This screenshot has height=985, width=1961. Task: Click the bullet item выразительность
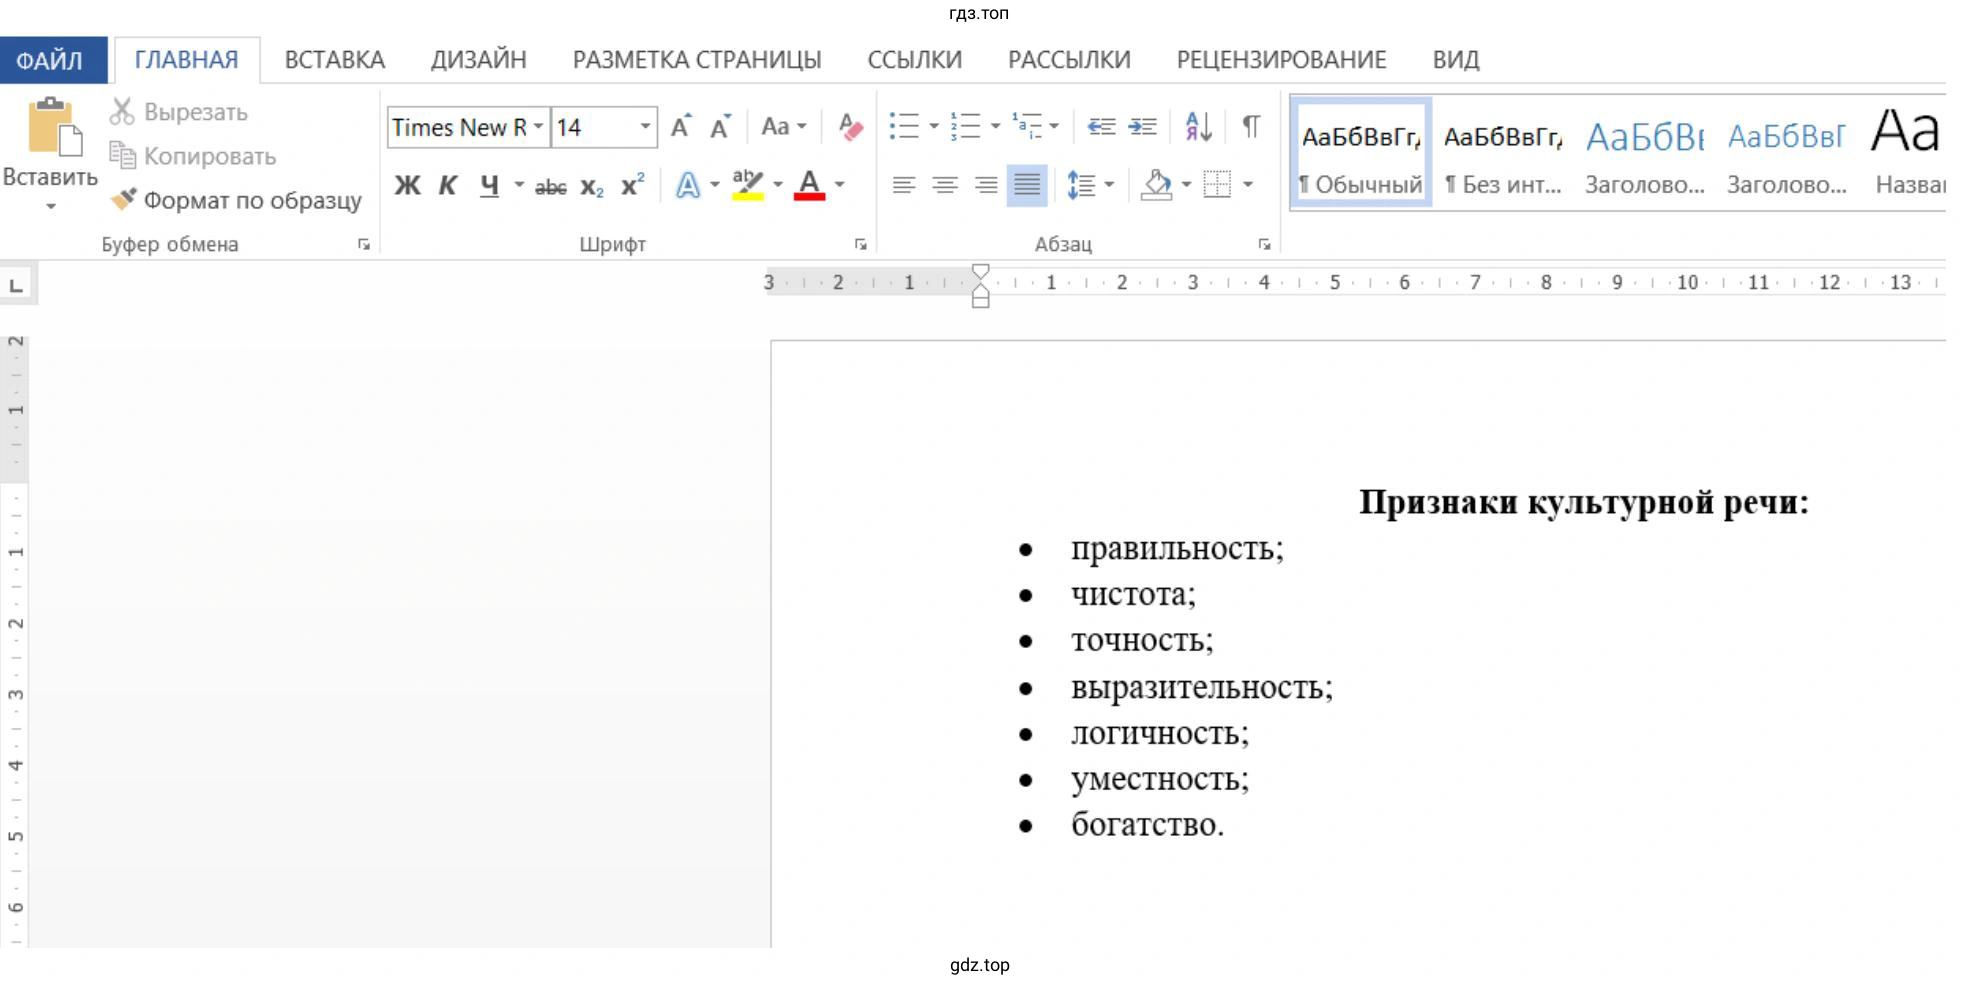(1202, 687)
